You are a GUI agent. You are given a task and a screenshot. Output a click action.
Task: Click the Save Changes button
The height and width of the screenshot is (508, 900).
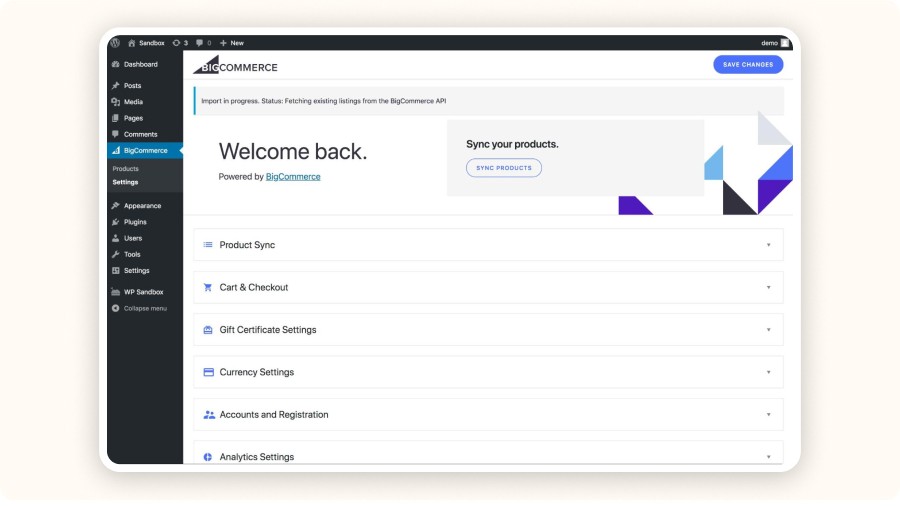click(748, 64)
